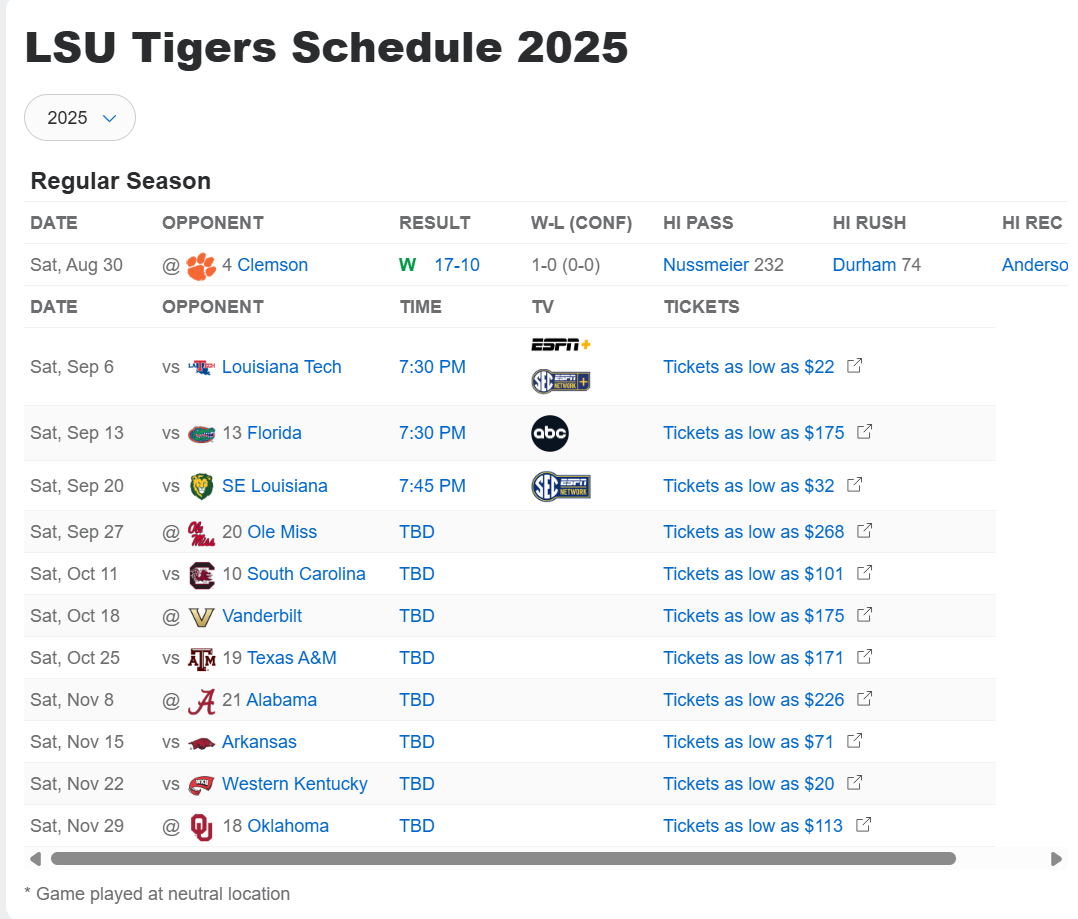This screenshot has height=919, width=1078.
Task: Click the horizontal scrollbar thumb
Action: 503,859
